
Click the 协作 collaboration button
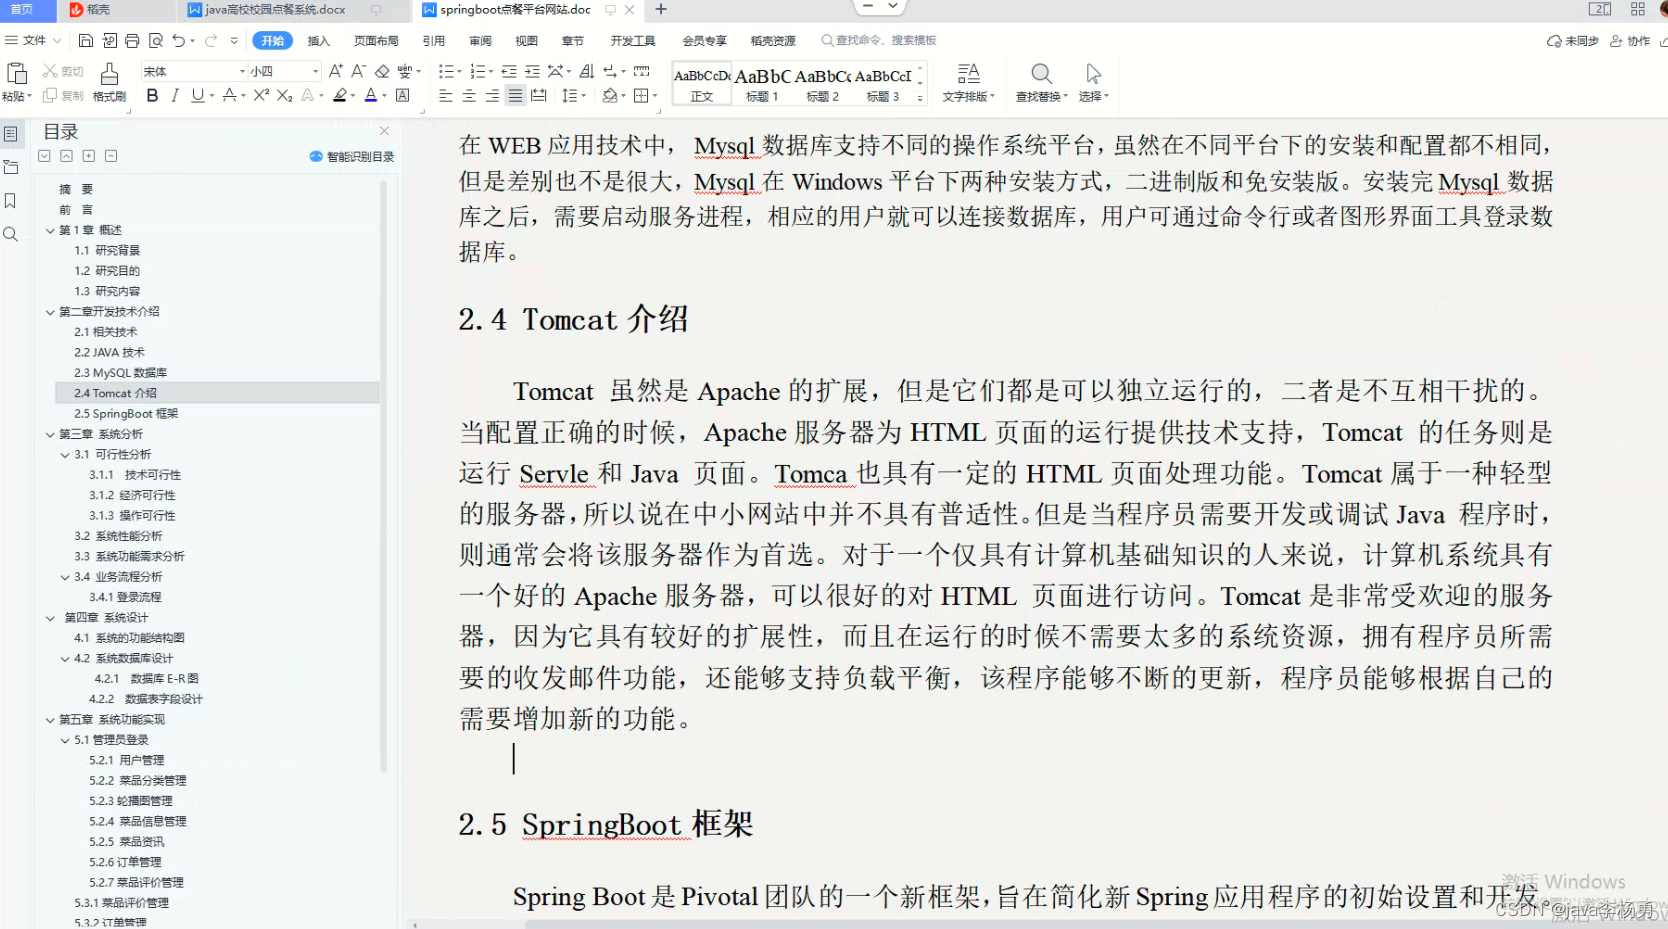tap(1630, 41)
